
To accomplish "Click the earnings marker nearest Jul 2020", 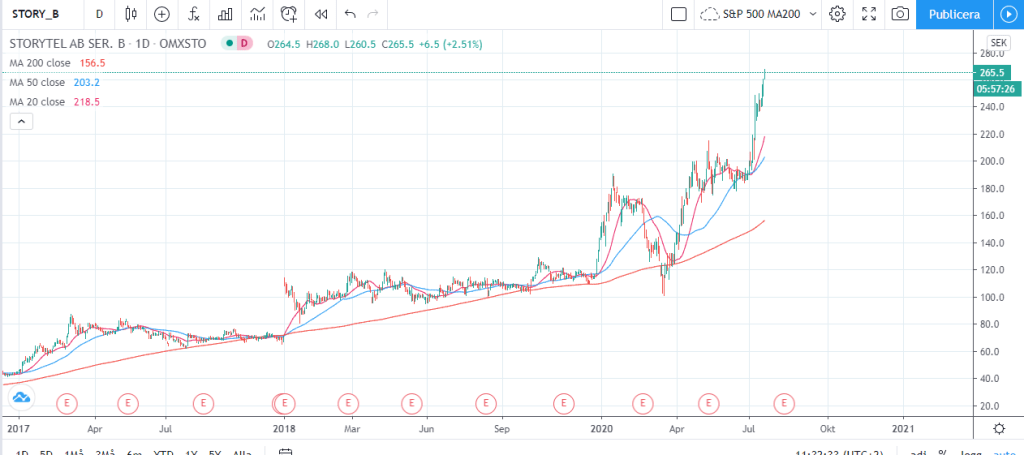I will [x=784, y=403].
